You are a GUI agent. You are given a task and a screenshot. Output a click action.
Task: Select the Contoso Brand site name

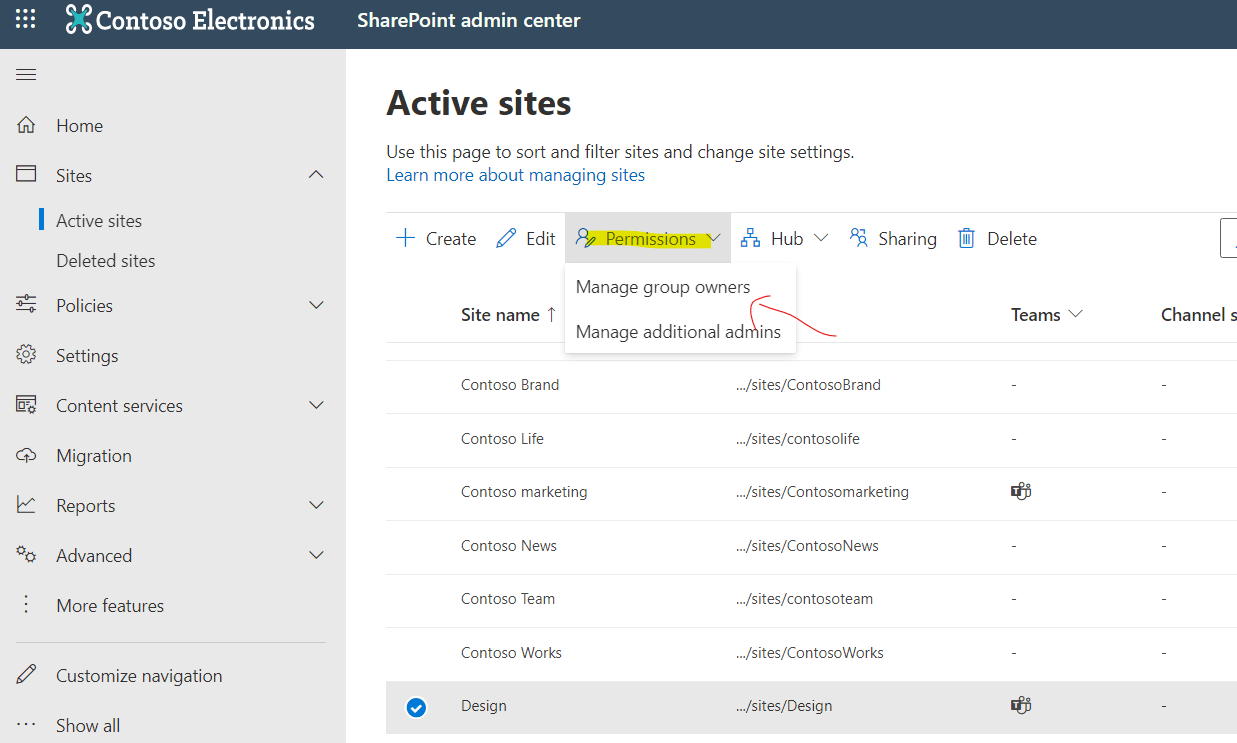[510, 384]
